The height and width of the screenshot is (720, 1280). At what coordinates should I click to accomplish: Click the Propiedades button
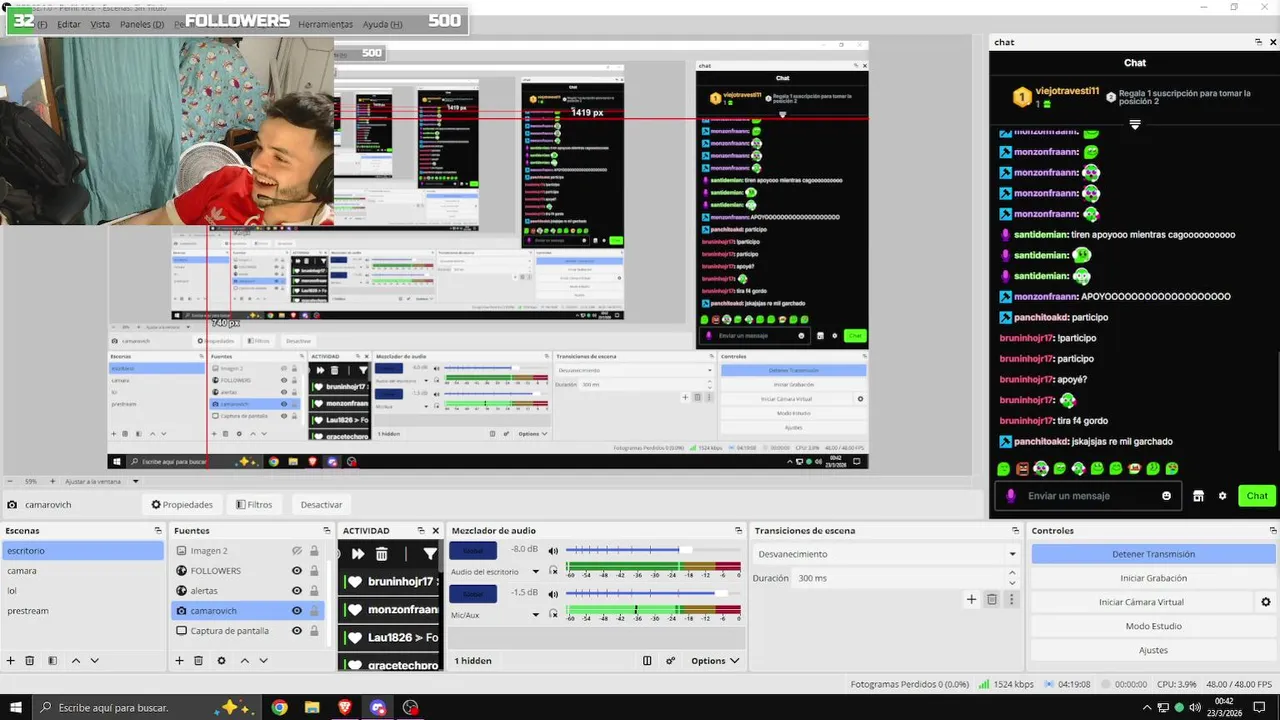(182, 505)
